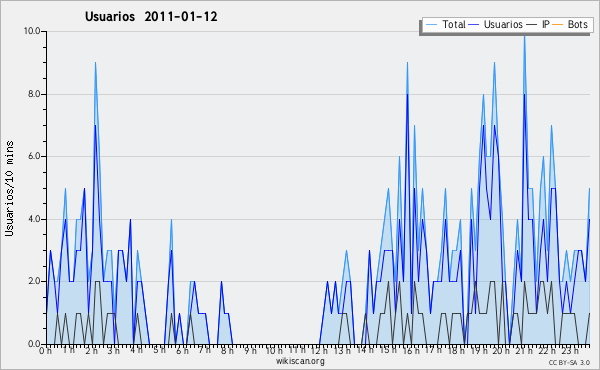Screen dimensions: 600x370
Task: Click the "2 h" x-axis label
Action: 91,351
